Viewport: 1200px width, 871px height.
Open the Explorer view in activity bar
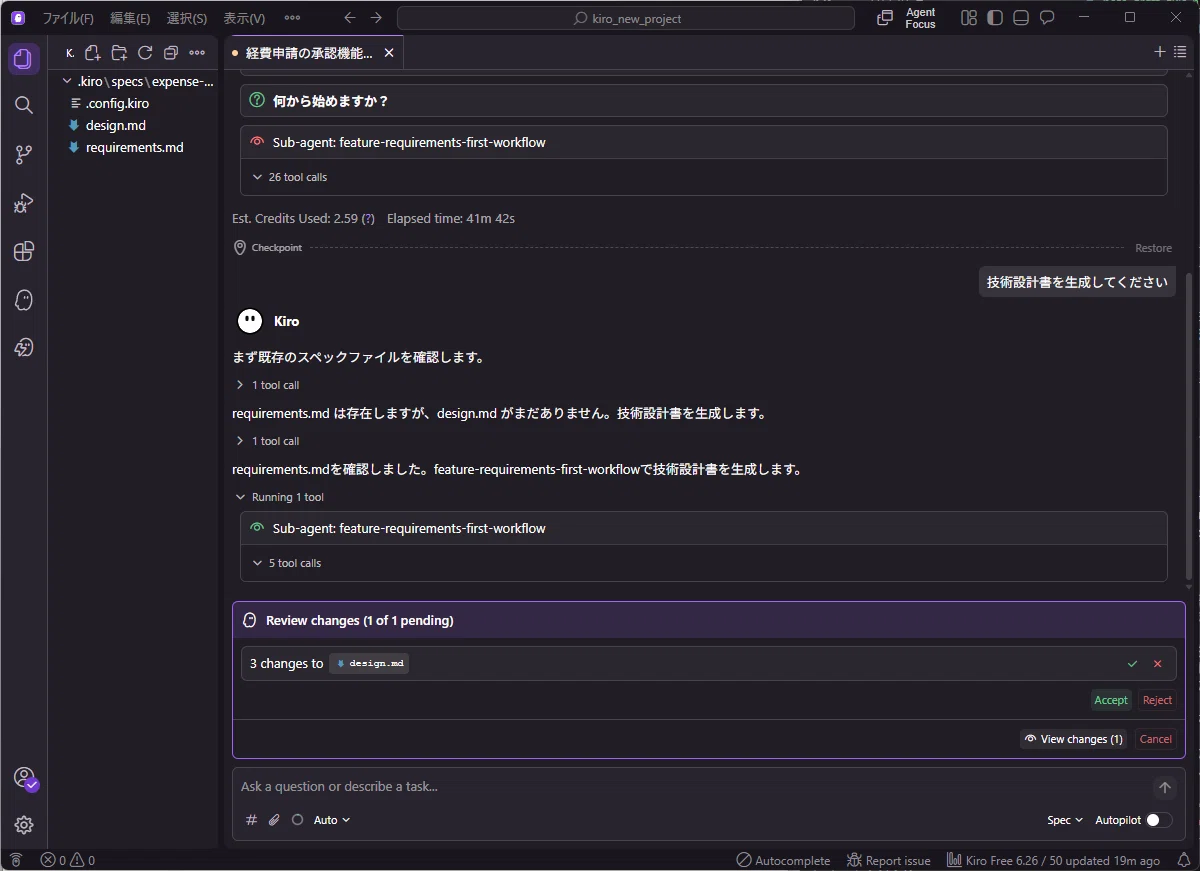pyautogui.click(x=24, y=59)
